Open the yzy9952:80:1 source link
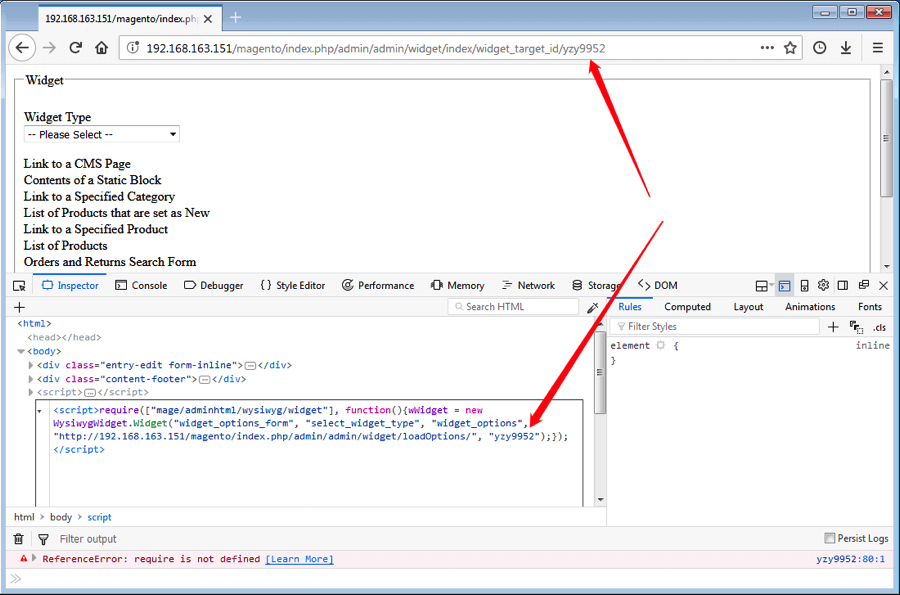The height and width of the screenshot is (595, 900). tap(850, 559)
